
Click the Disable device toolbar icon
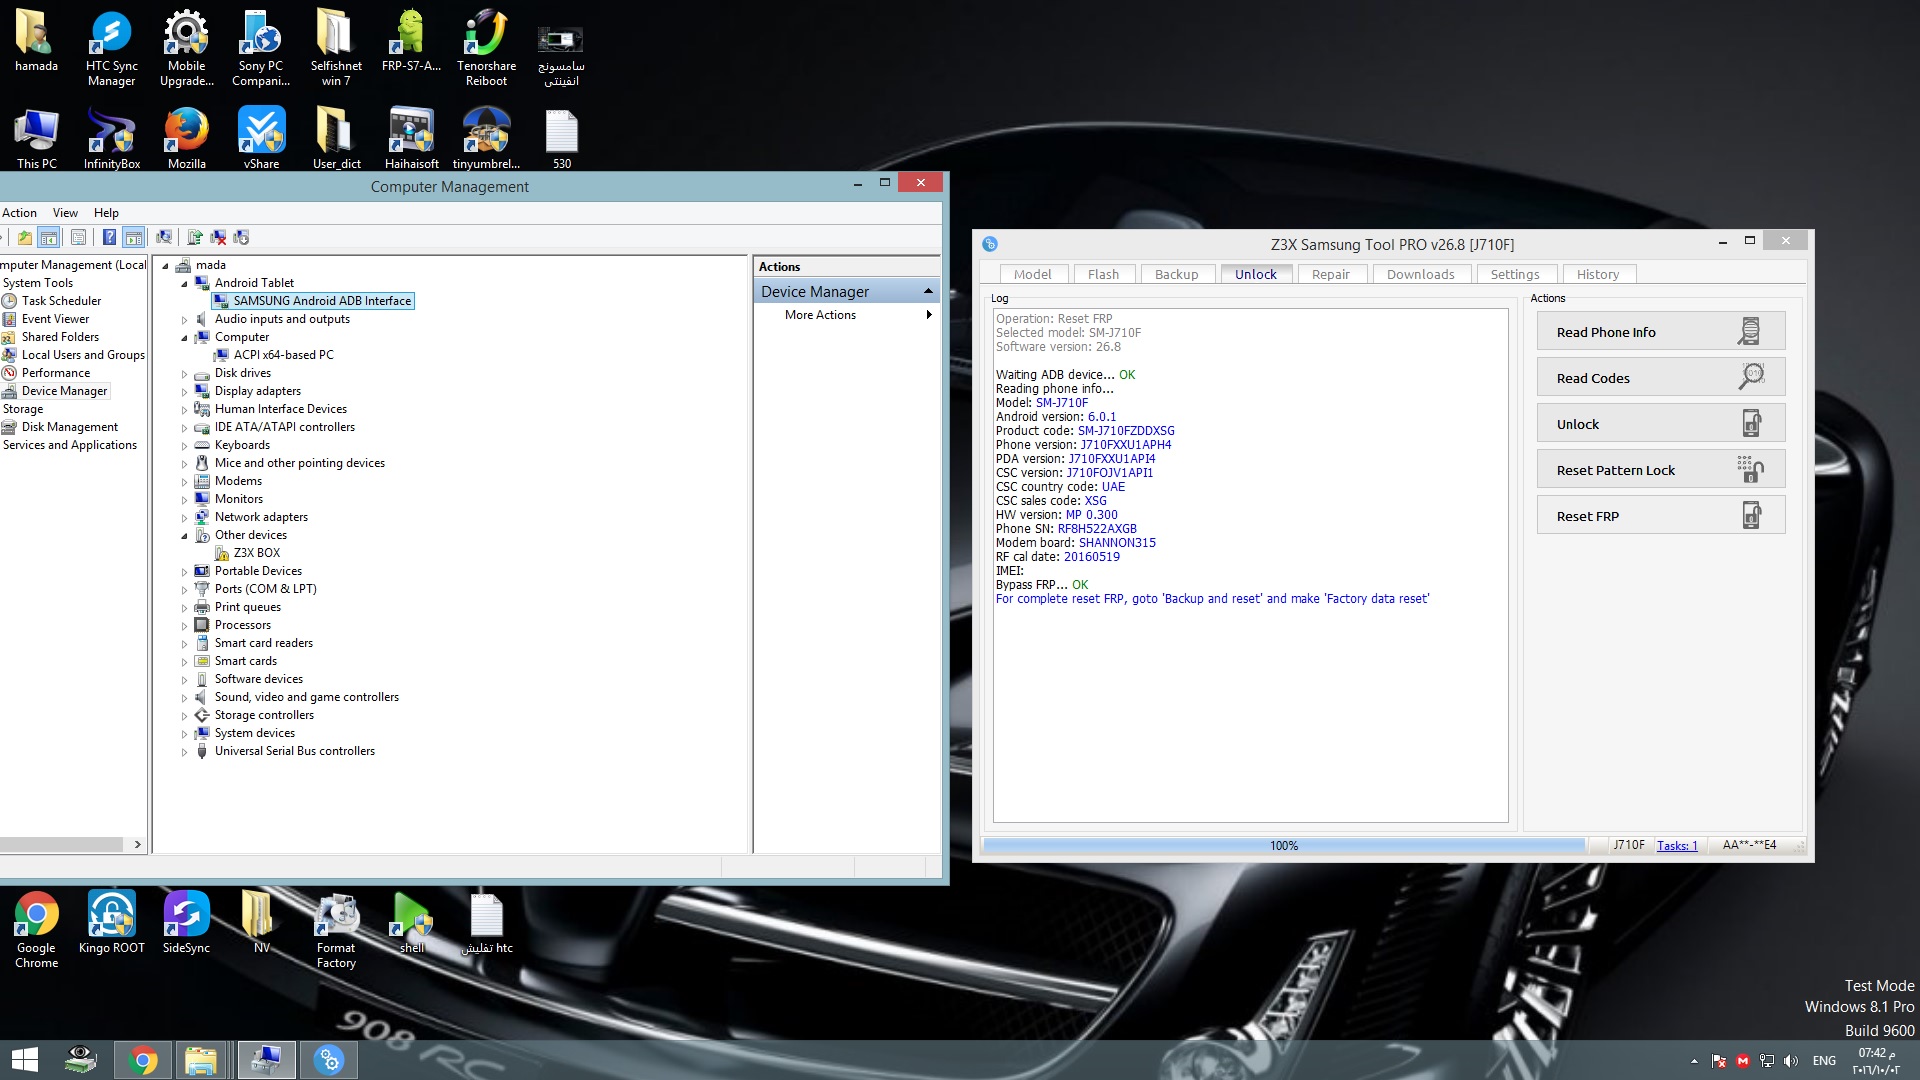click(241, 237)
